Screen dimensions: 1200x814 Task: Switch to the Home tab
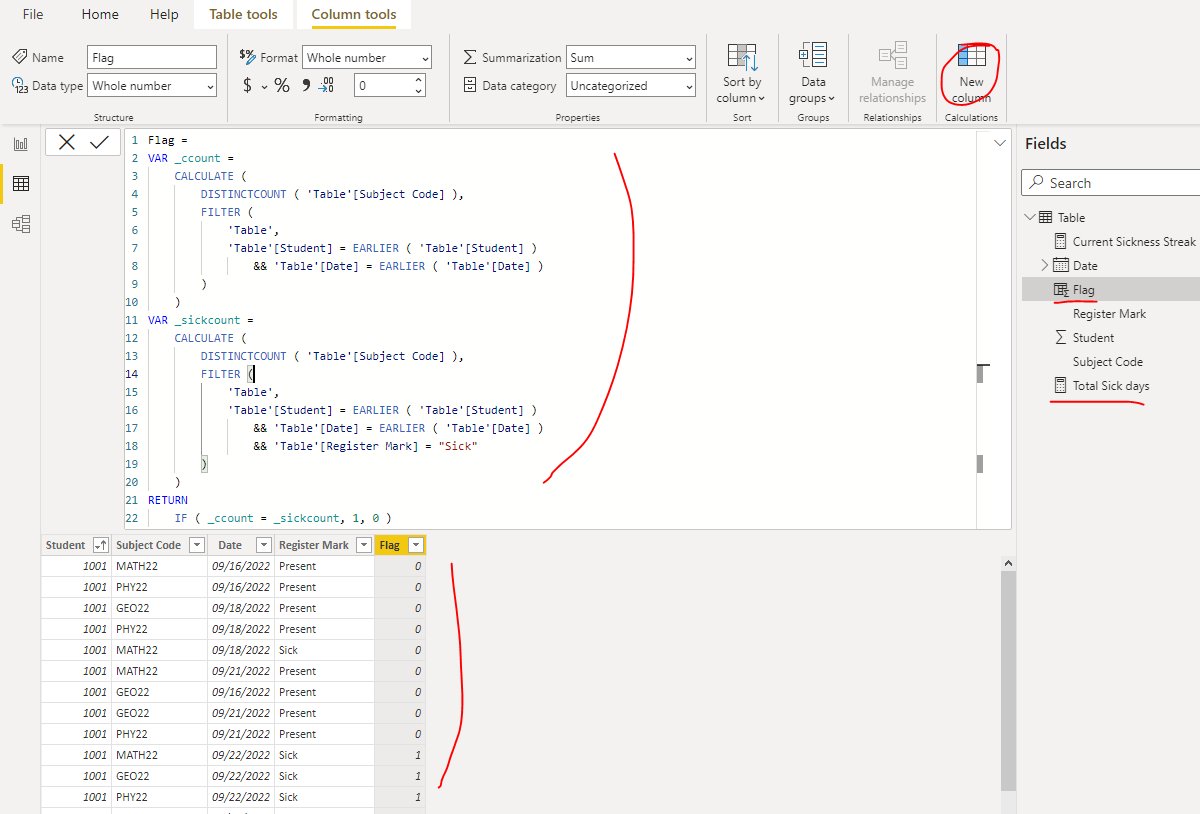[x=100, y=14]
